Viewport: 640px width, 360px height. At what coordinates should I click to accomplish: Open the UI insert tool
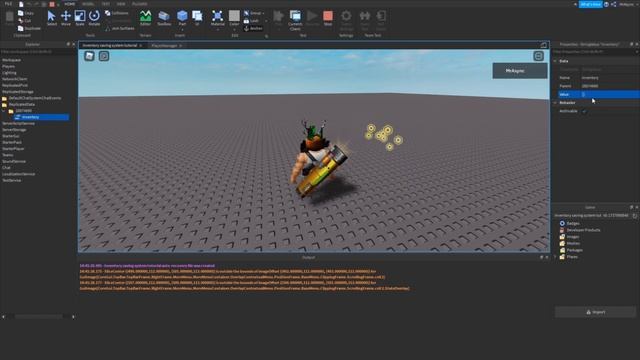pyautogui.click(x=197, y=18)
